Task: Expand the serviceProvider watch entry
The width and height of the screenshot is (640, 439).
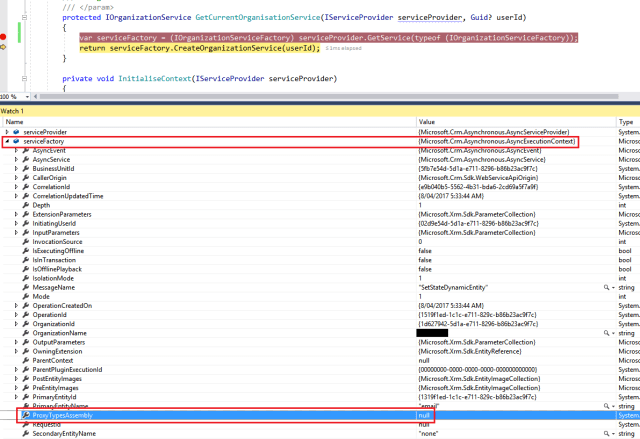Action: point(7,132)
